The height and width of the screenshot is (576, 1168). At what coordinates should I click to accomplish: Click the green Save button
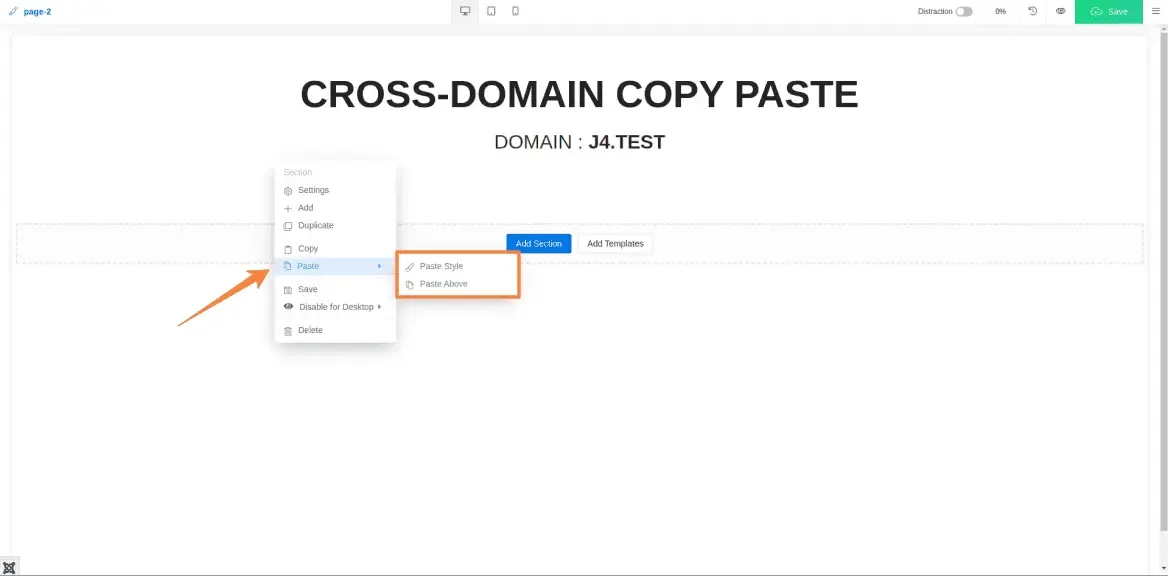[1108, 11]
